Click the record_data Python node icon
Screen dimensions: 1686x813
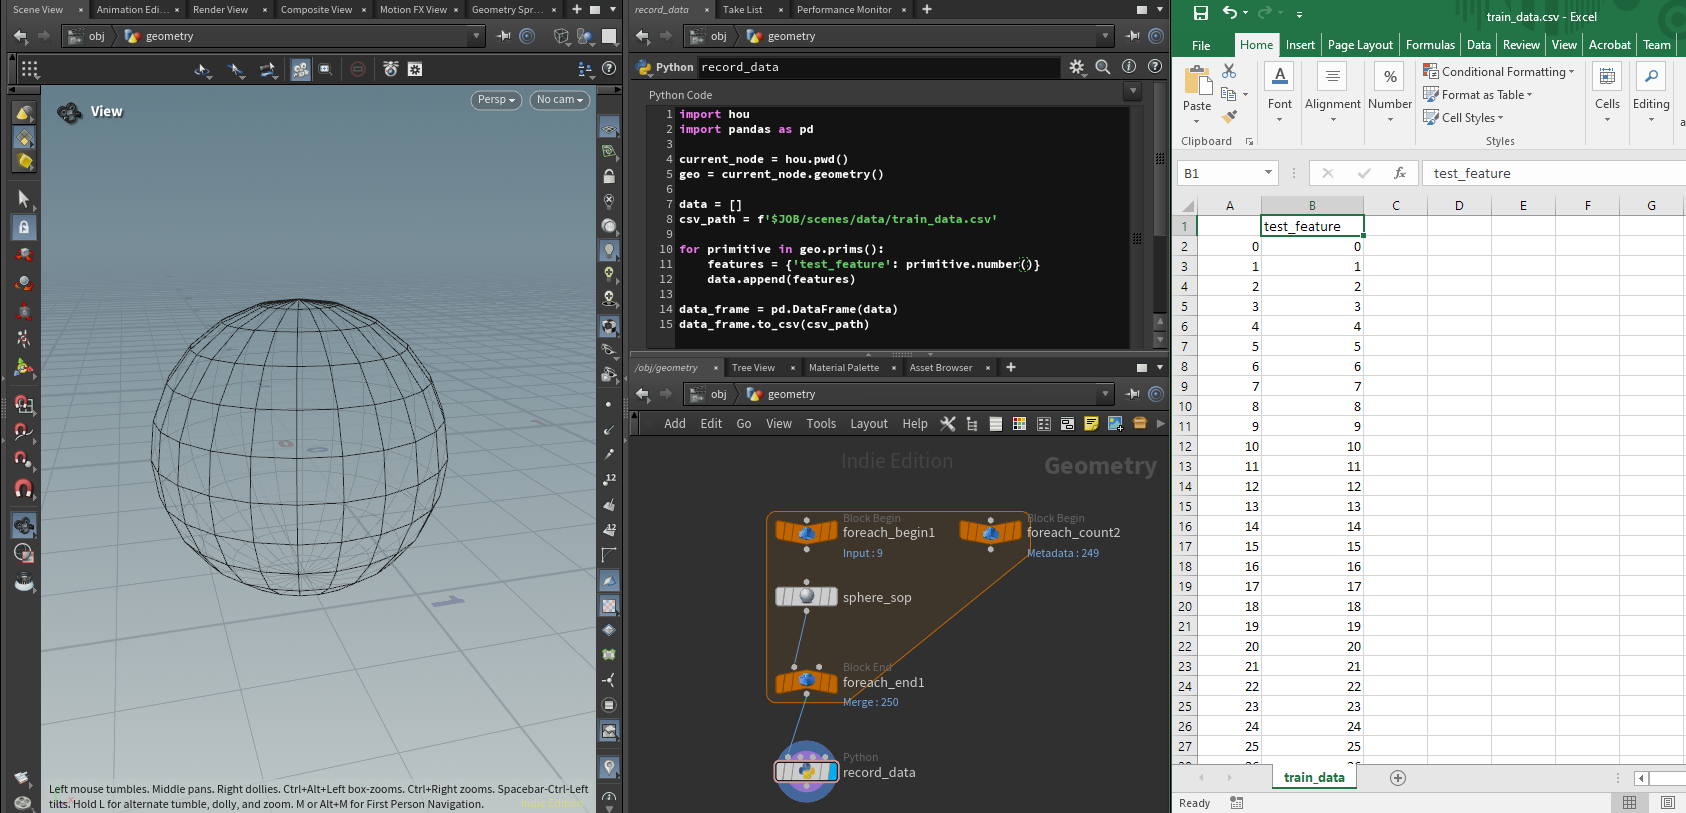pos(806,772)
